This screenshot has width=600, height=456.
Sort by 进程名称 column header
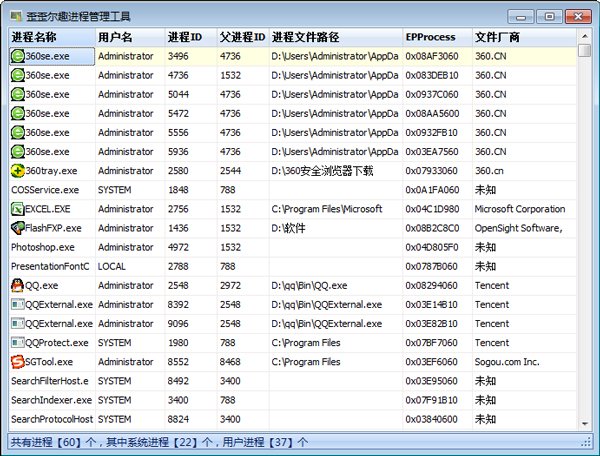coord(52,37)
